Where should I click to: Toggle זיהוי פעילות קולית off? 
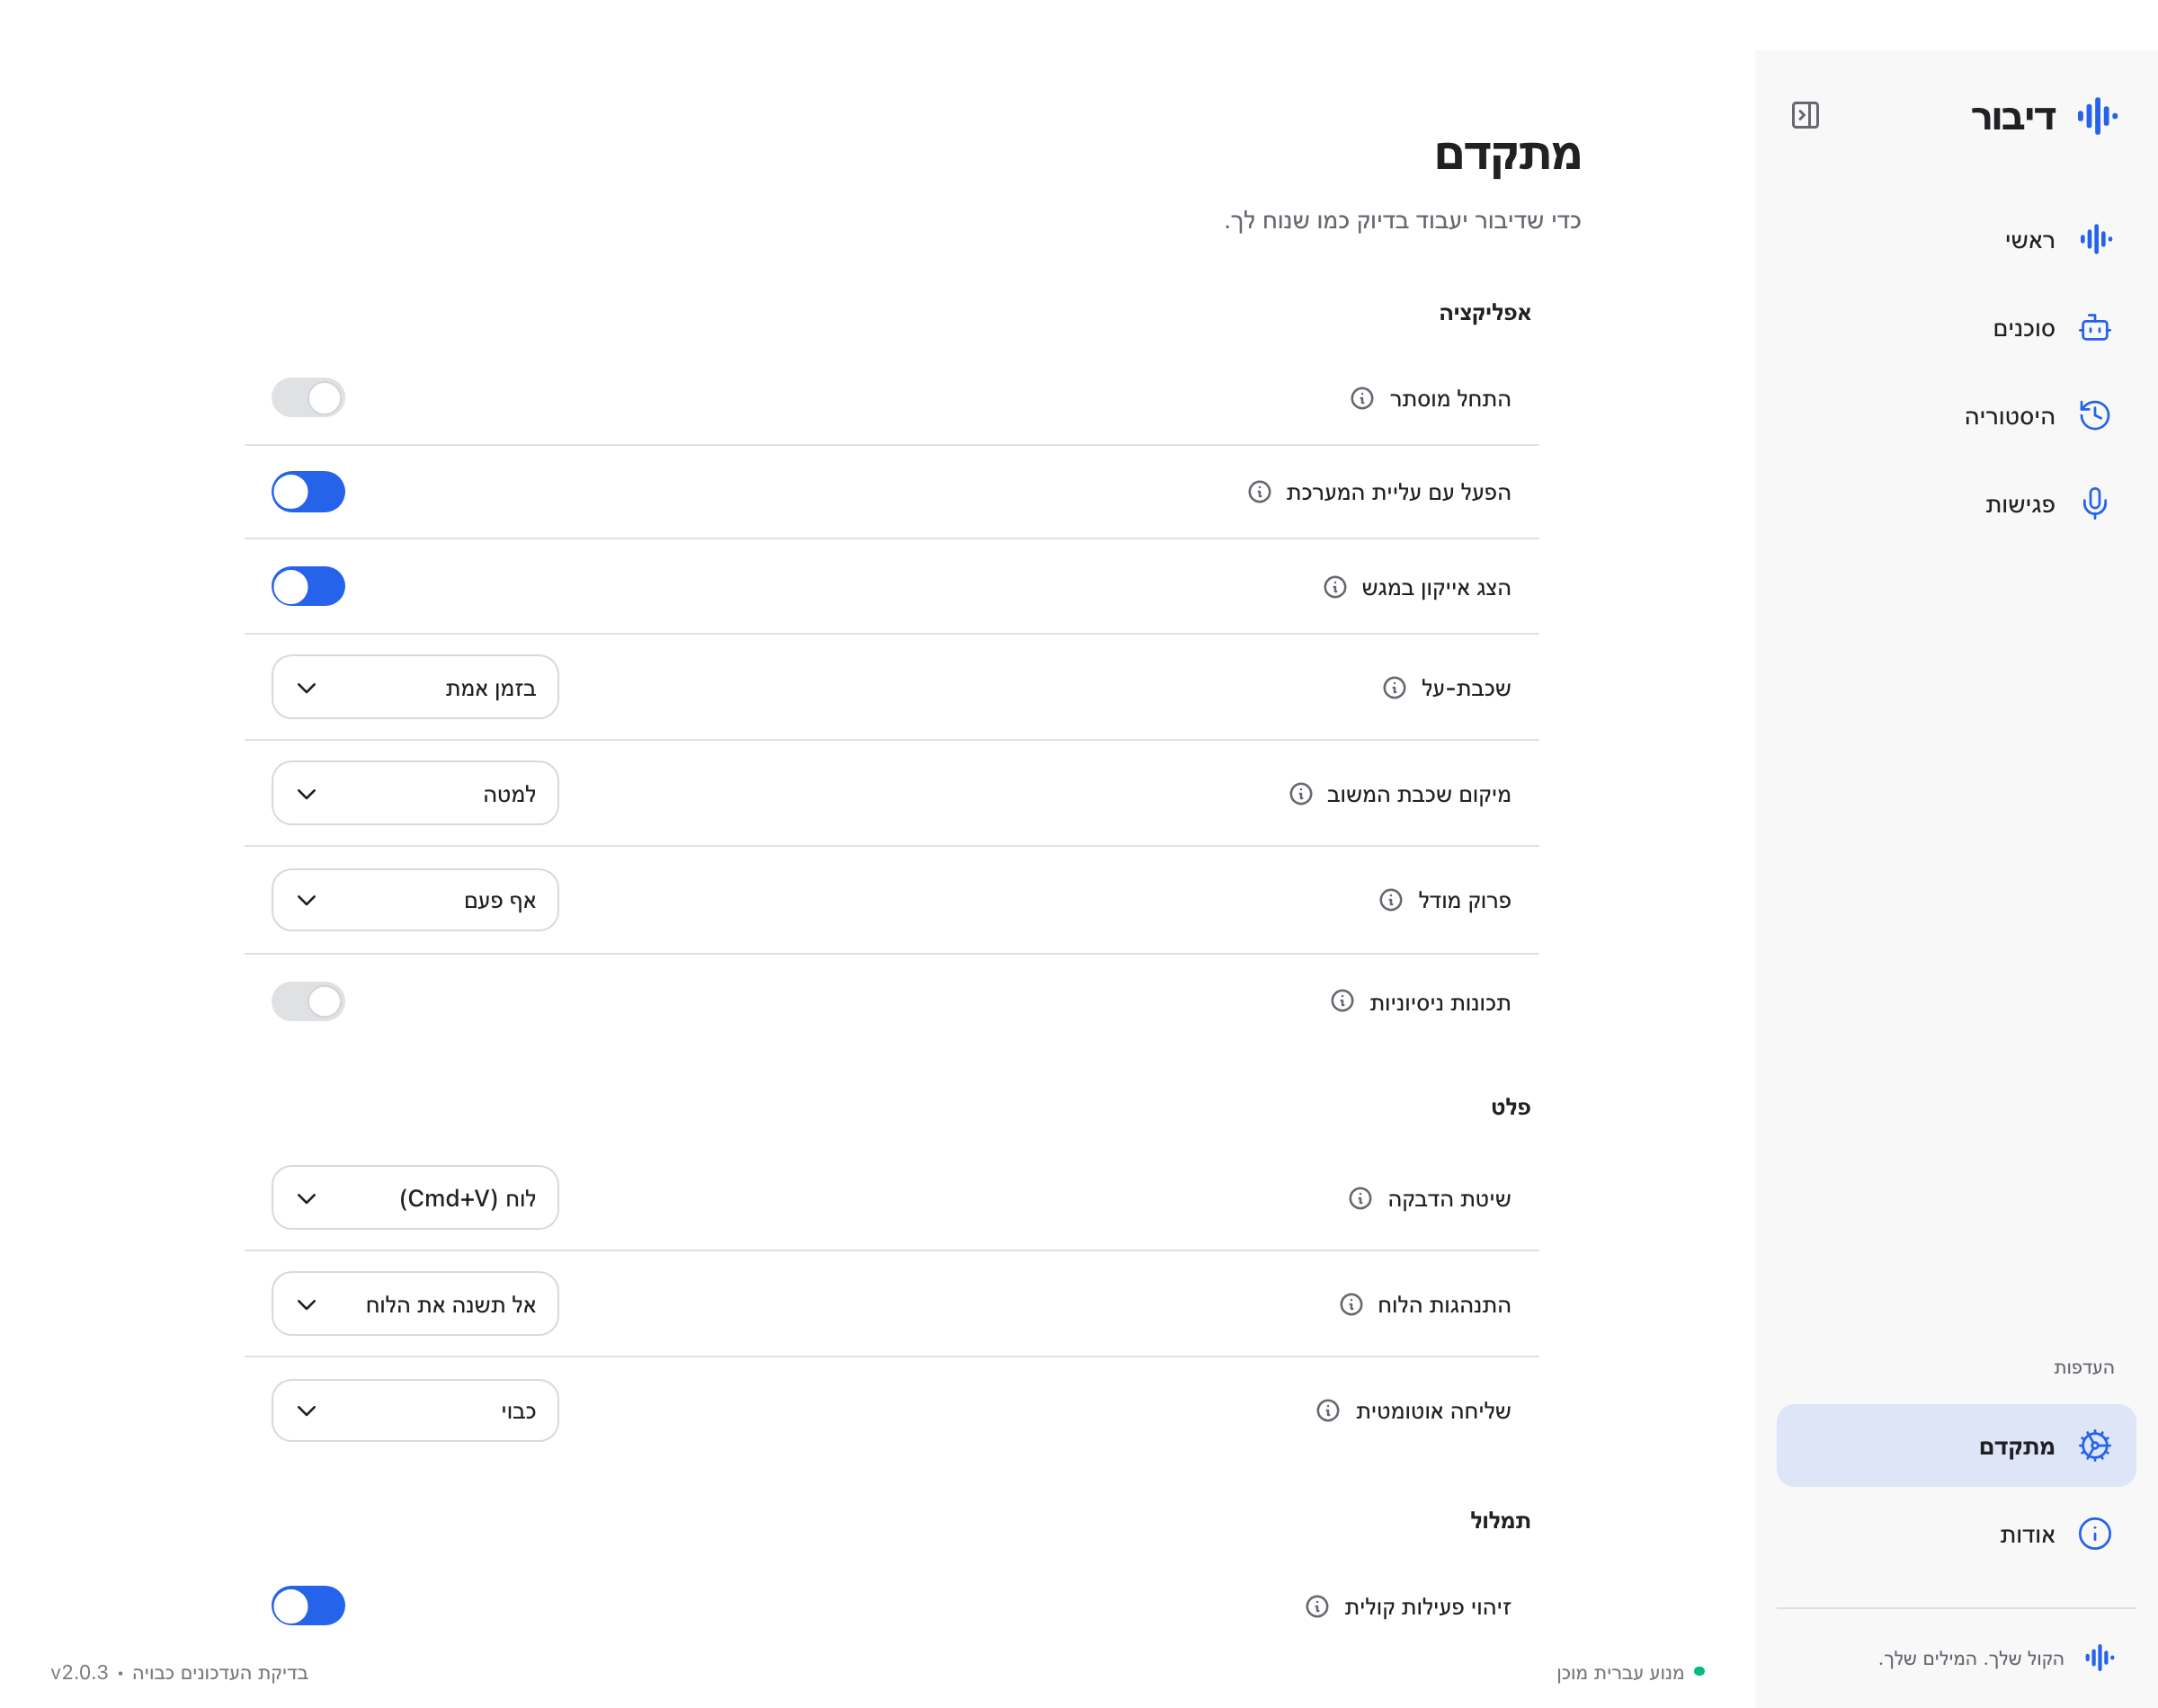point(308,1605)
